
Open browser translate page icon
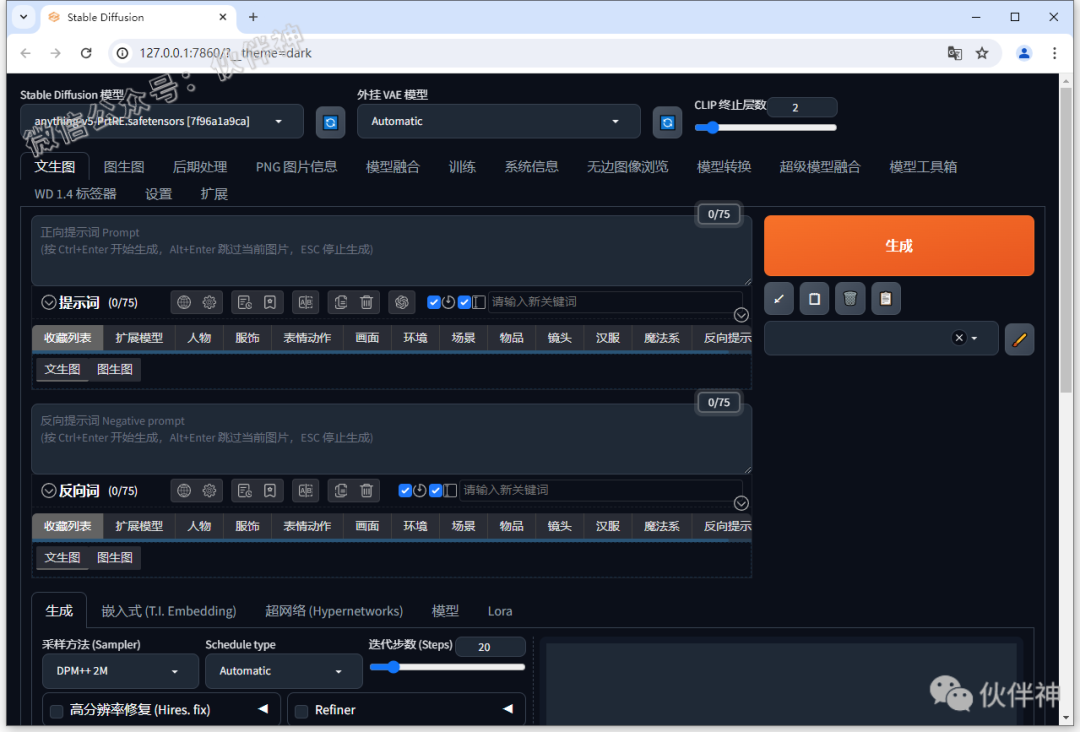point(954,53)
